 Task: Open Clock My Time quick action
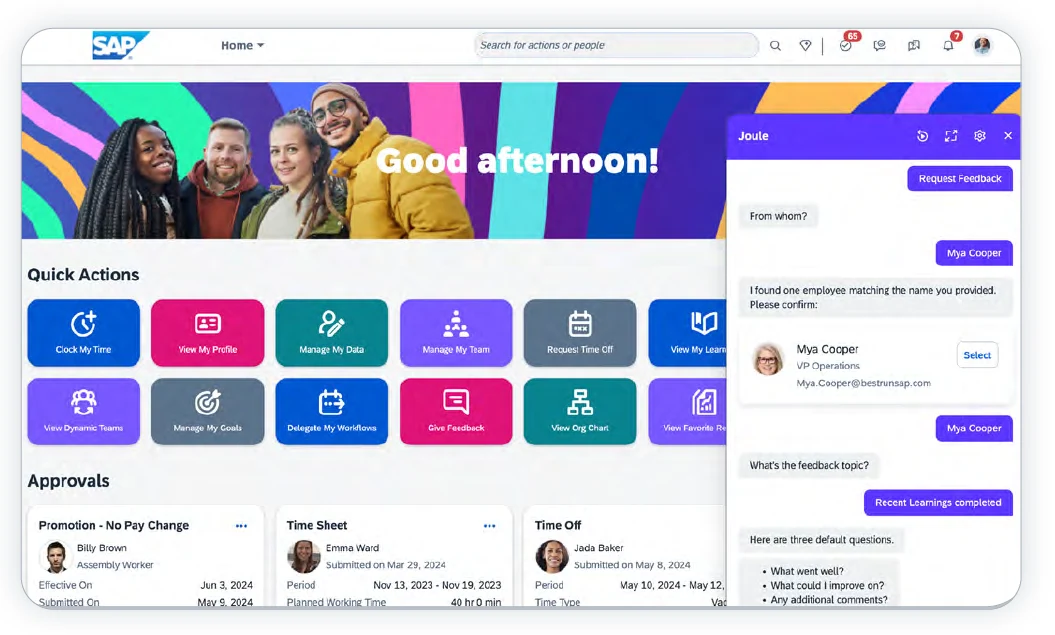(x=83, y=333)
